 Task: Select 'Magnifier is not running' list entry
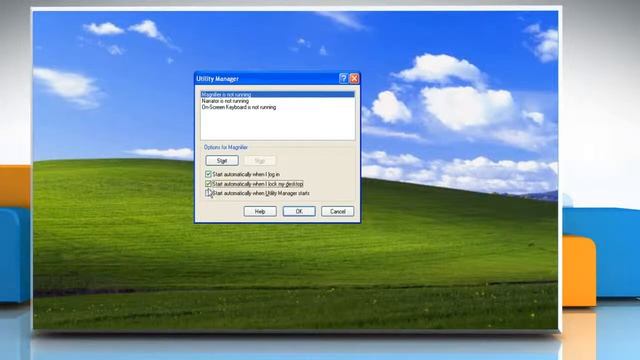pyautogui.click(x=278, y=94)
